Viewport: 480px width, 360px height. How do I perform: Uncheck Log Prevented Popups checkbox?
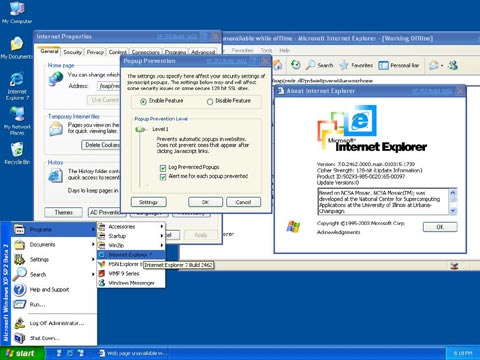coord(163,167)
